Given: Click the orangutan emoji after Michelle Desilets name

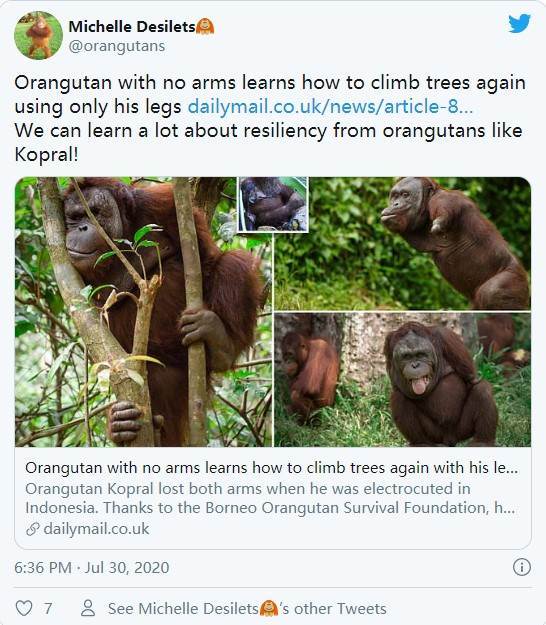Looking at the screenshot, I should click(205, 27).
